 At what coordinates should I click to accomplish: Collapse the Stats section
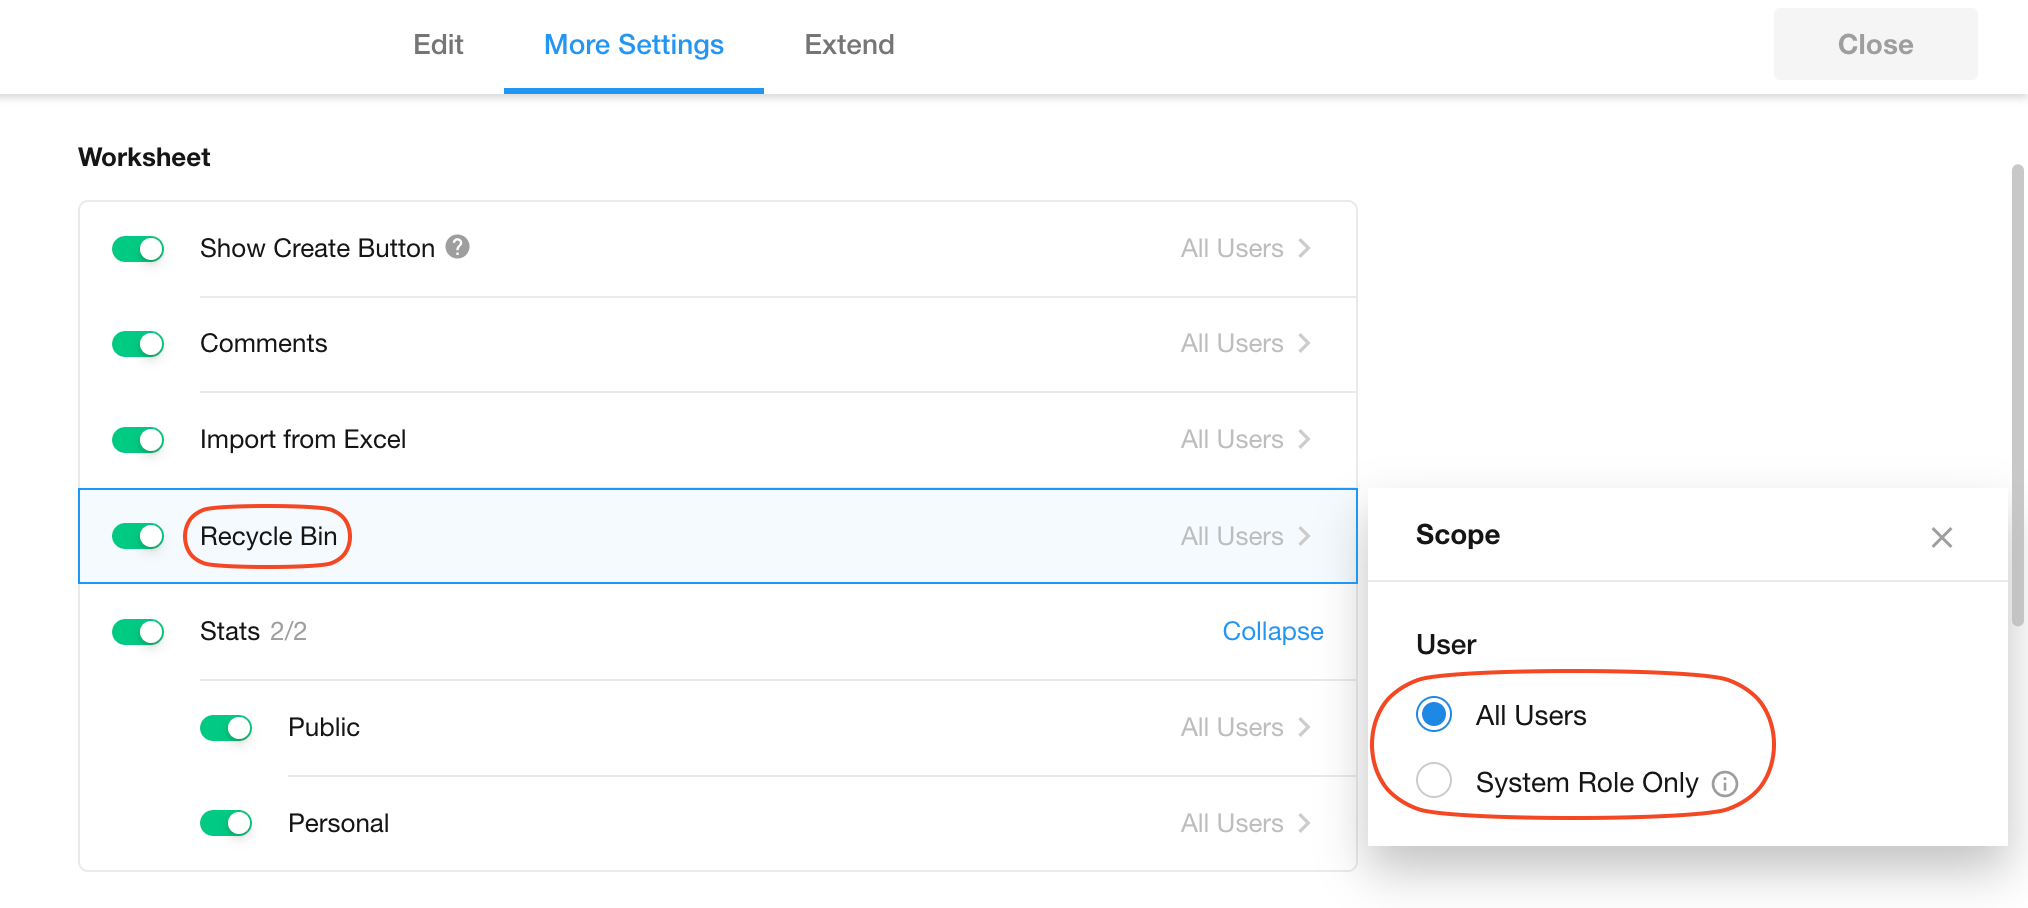click(x=1272, y=631)
